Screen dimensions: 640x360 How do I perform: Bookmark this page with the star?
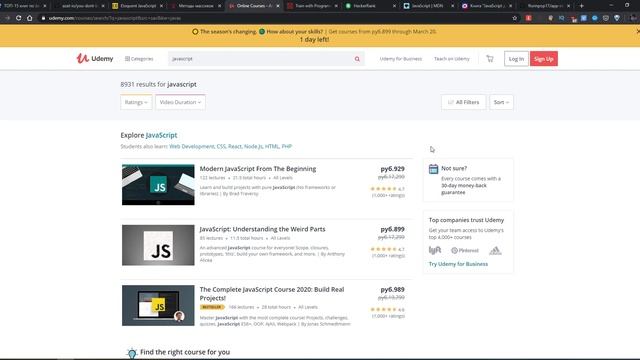click(x=514, y=18)
